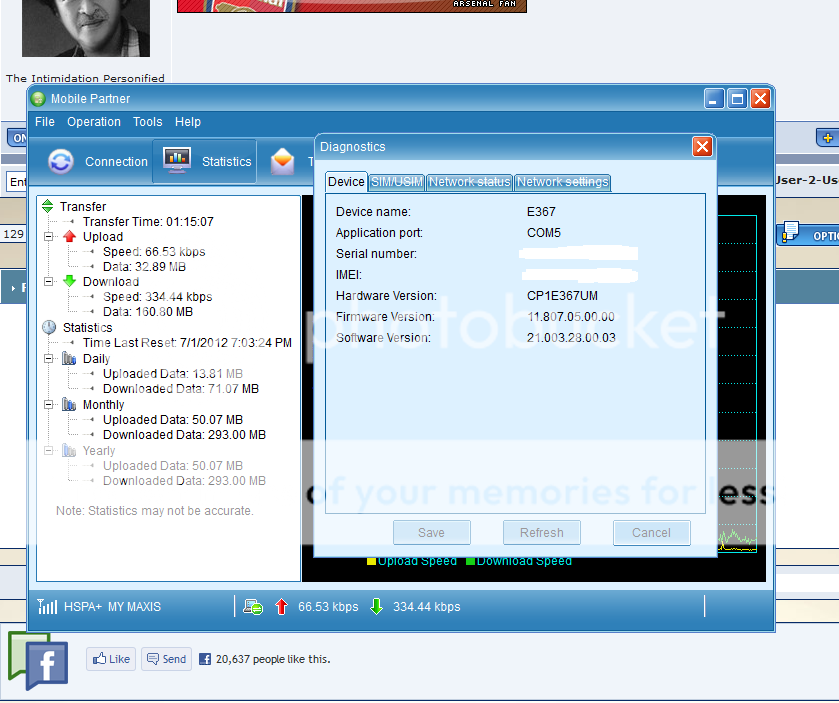The width and height of the screenshot is (839, 703).
Task: Click the Facebook Like button
Action: click(x=110, y=659)
